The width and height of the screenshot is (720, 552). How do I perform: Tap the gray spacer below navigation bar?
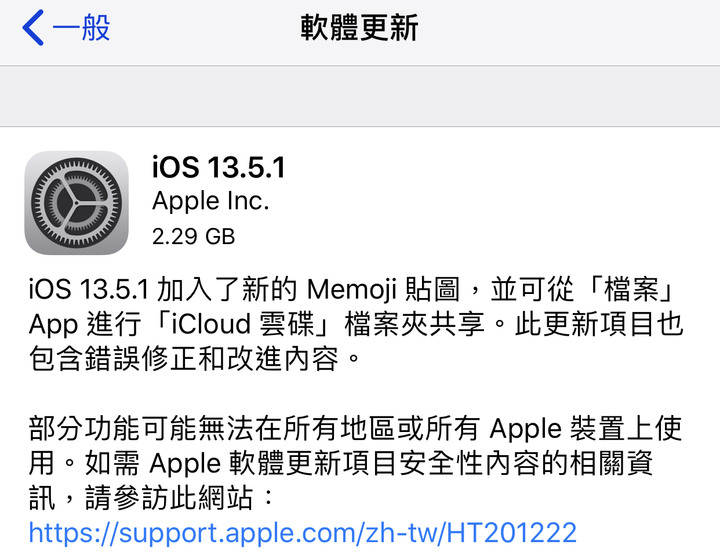click(360, 96)
